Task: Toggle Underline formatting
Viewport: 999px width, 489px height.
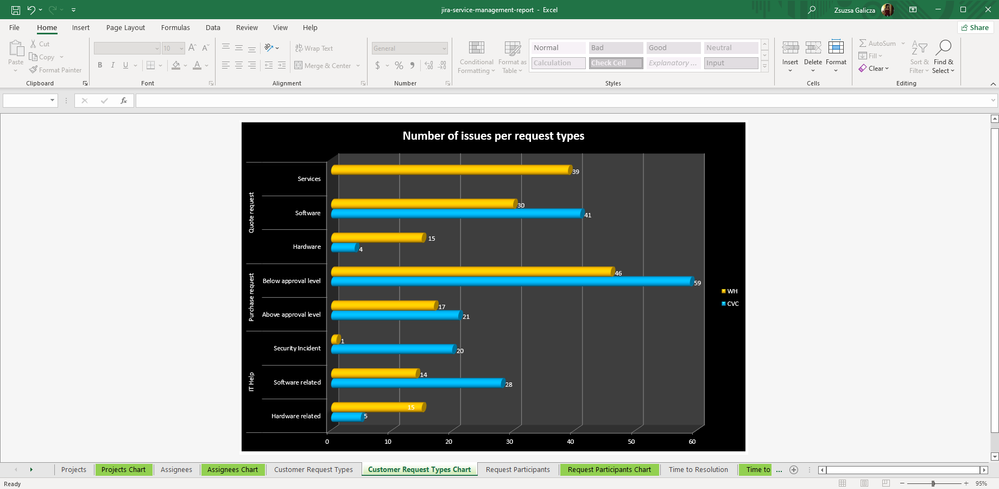Action: [x=126, y=65]
